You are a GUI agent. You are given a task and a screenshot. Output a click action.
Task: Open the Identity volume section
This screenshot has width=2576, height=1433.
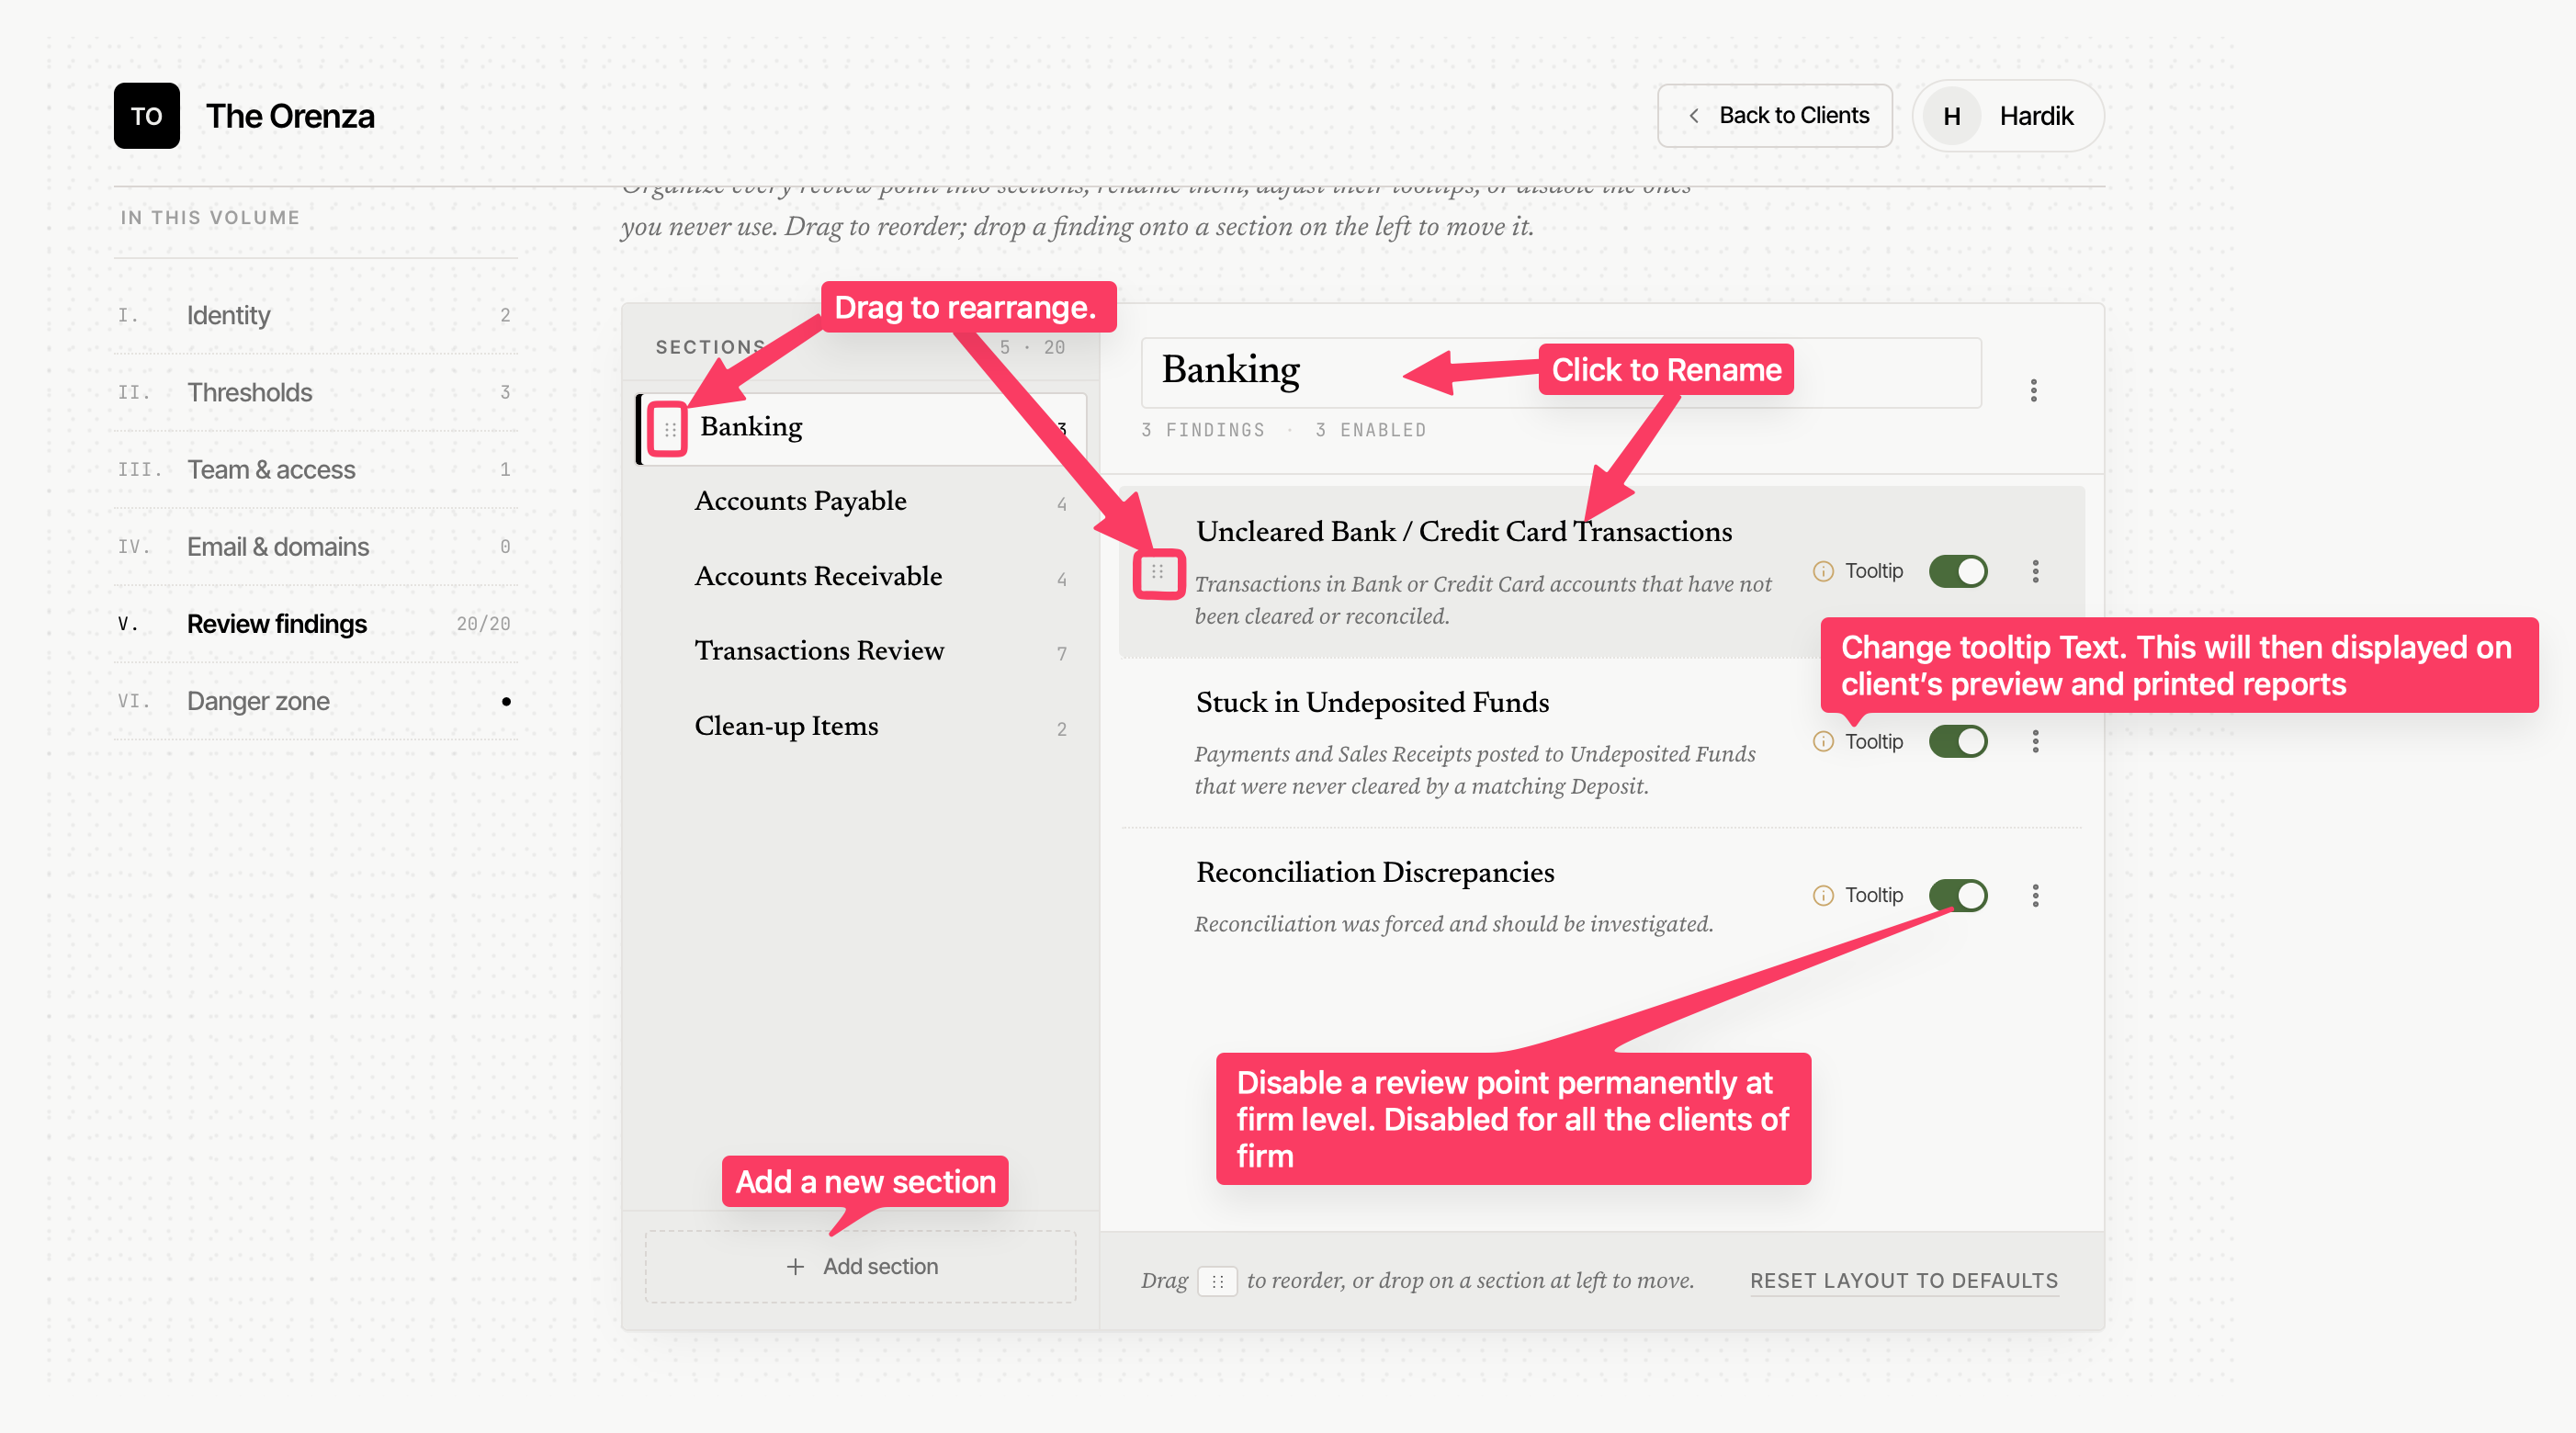315,315
